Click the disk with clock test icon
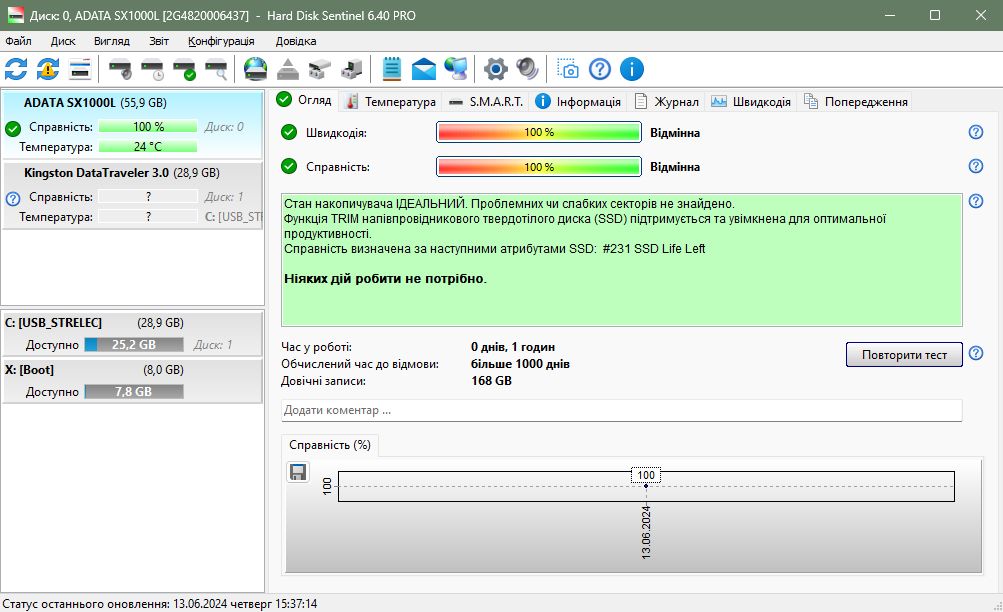The height and width of the screenshot is (612, 1003). 152,69
